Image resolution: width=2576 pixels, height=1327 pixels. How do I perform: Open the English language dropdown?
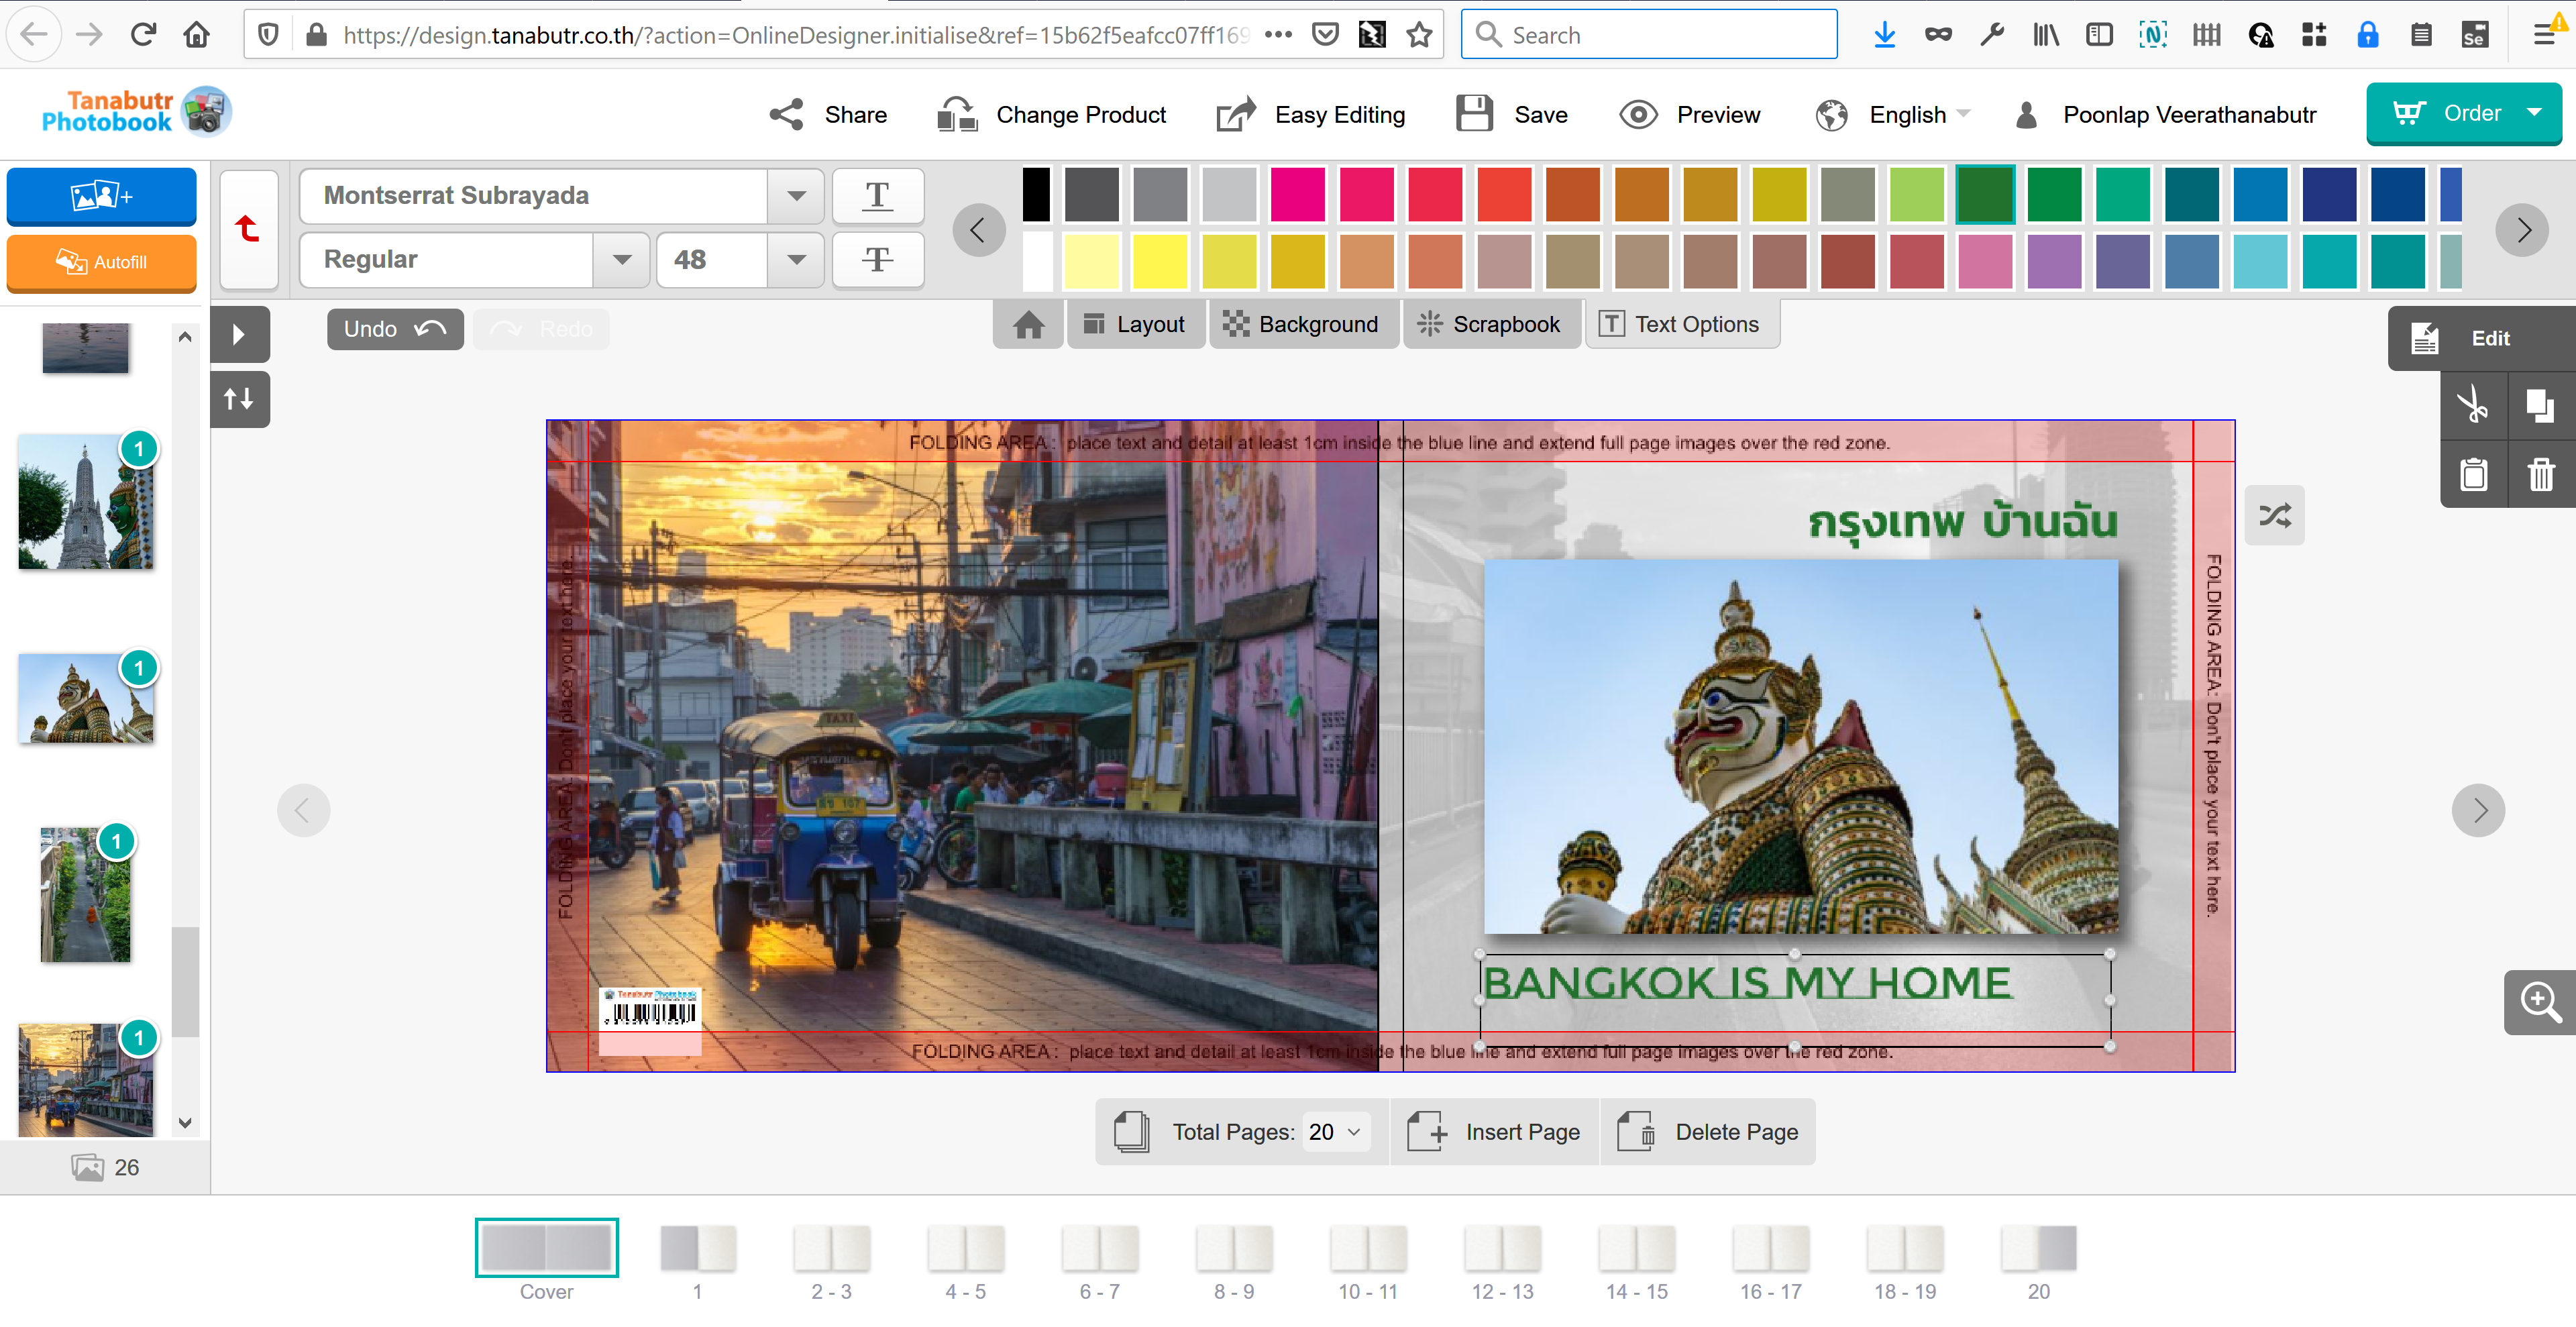click(x=1894, y=115)
